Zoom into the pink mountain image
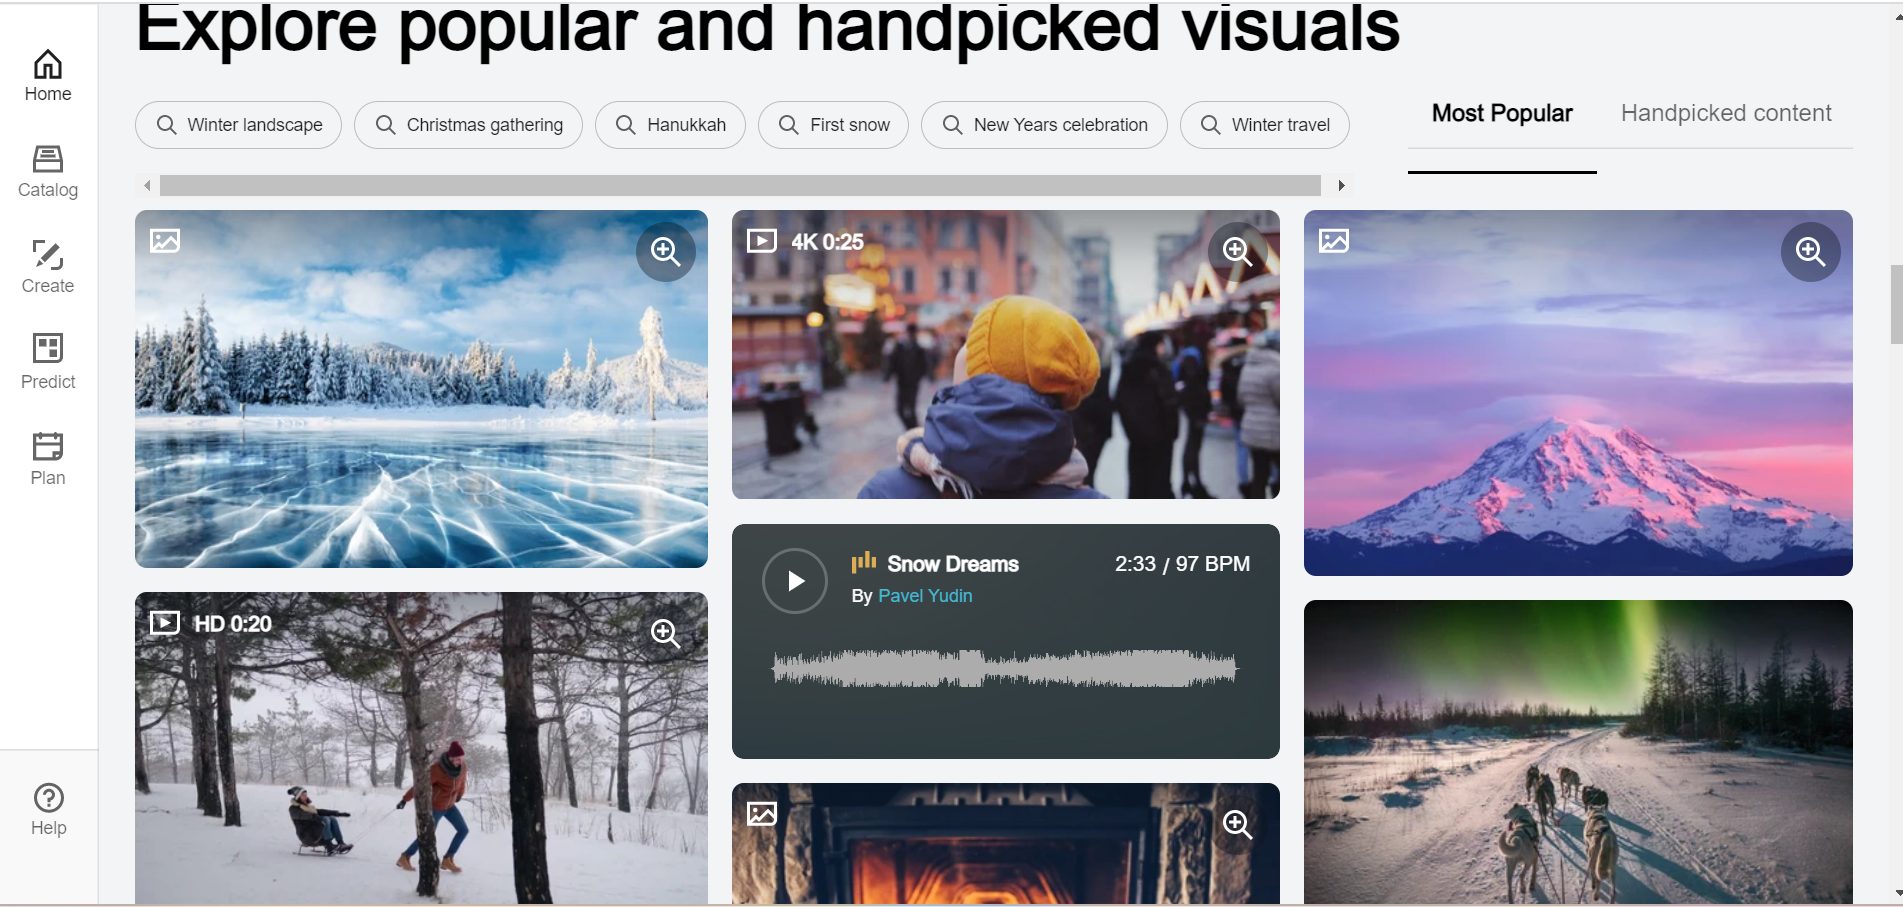Viewport: 1903px width, 907px height. click(x=1810, y=251)
